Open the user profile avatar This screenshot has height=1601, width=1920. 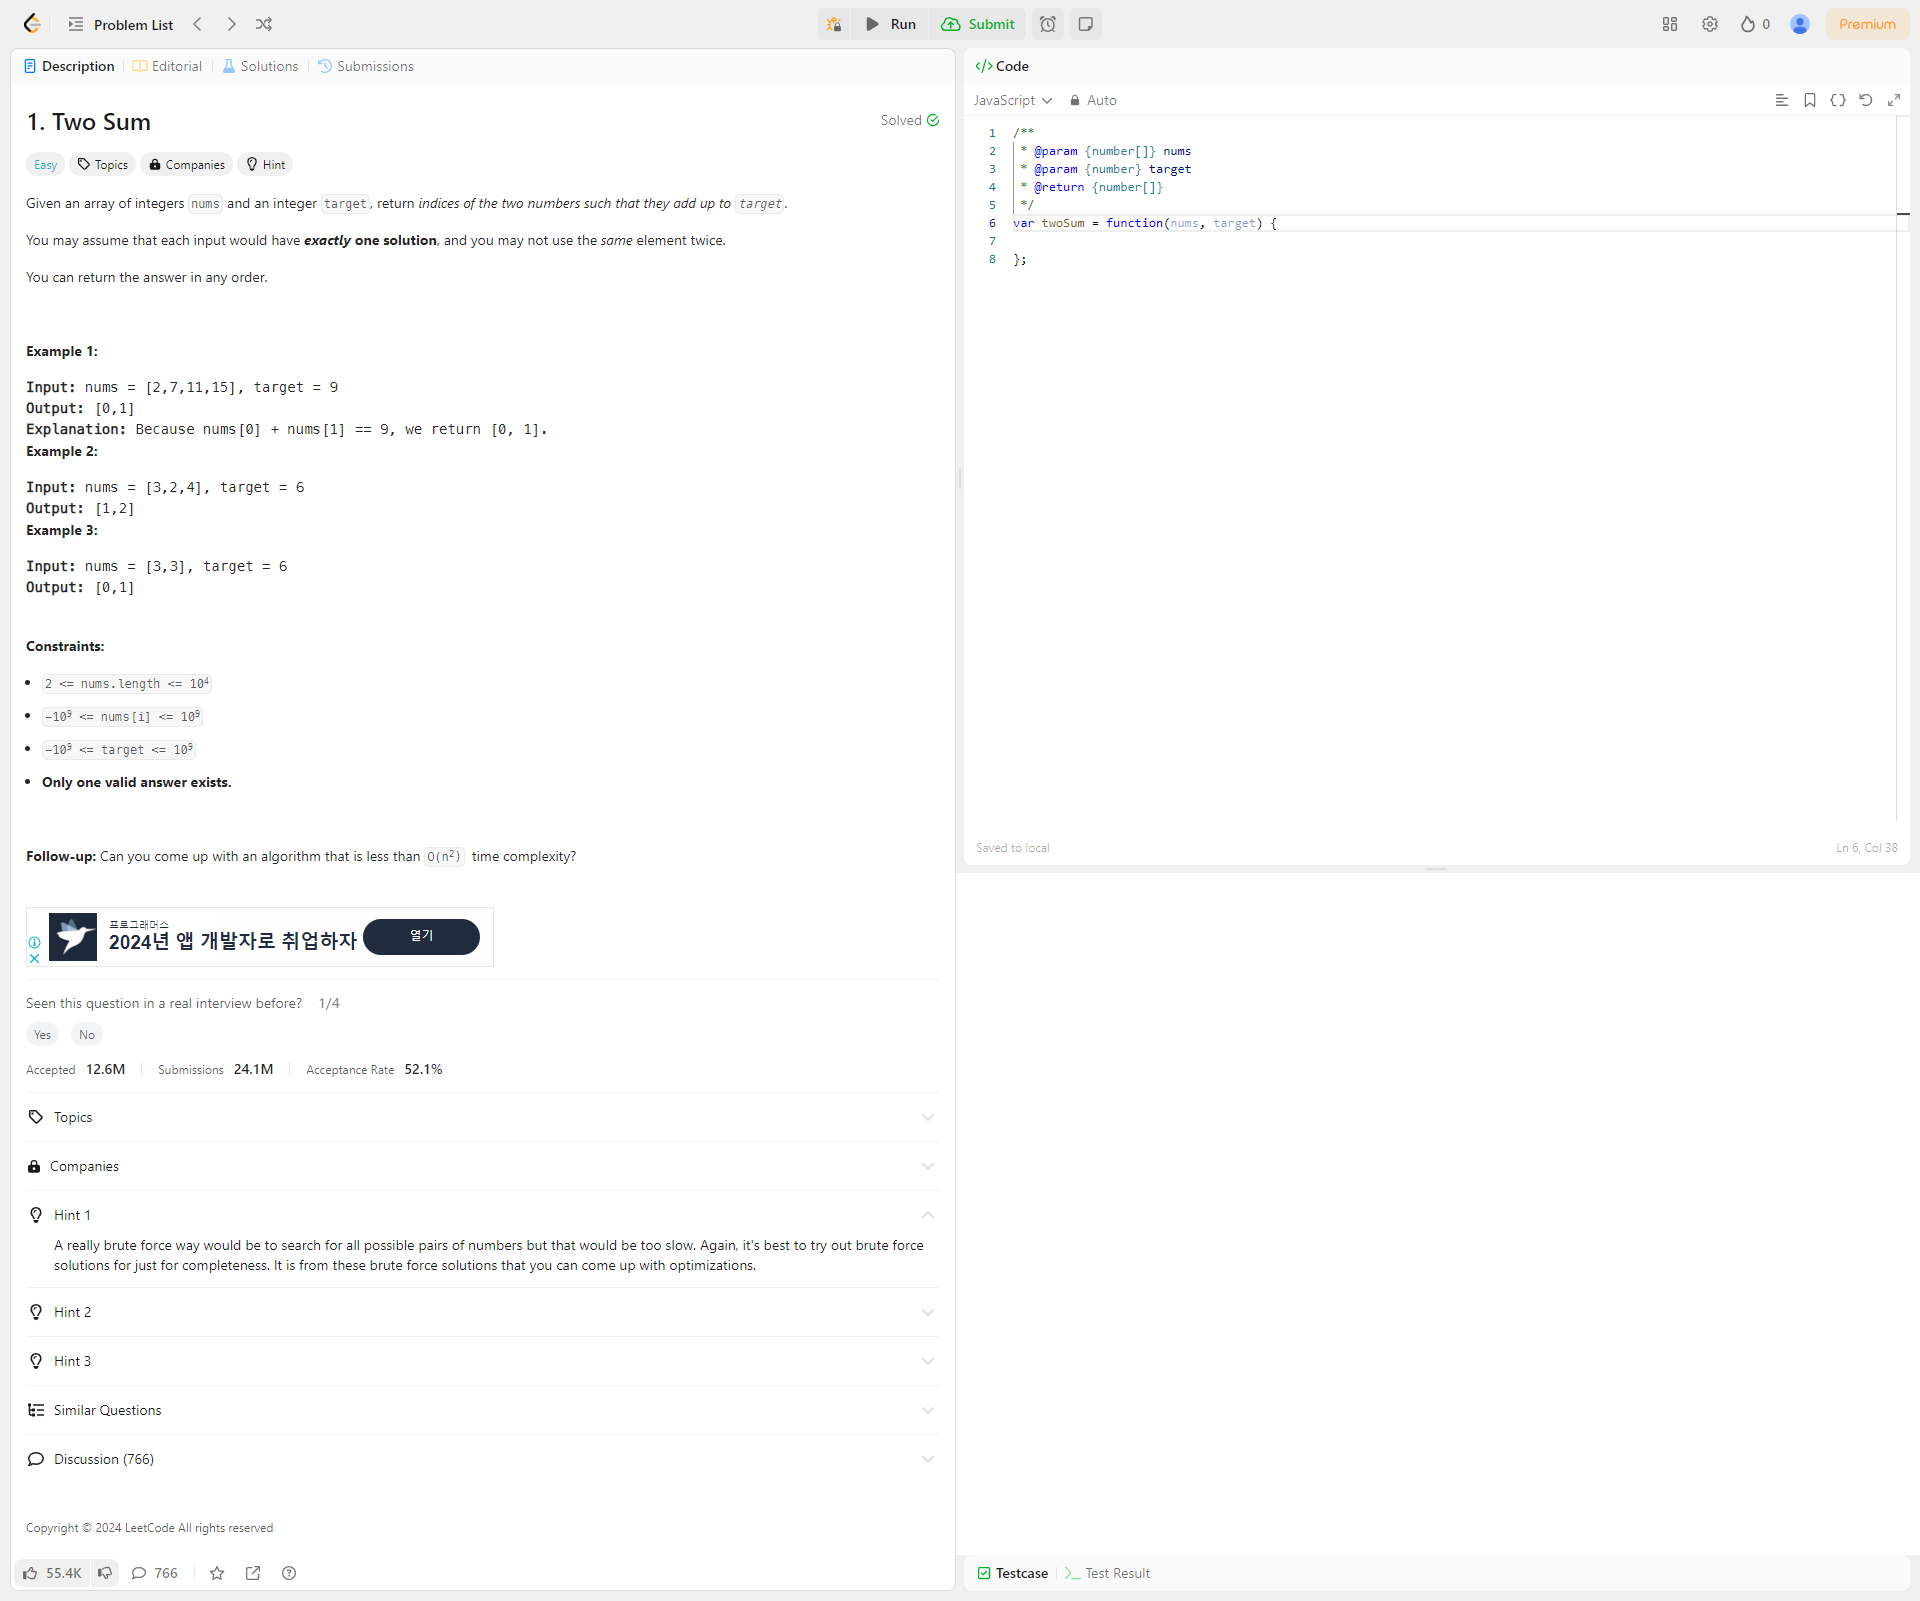point(1800,24)
